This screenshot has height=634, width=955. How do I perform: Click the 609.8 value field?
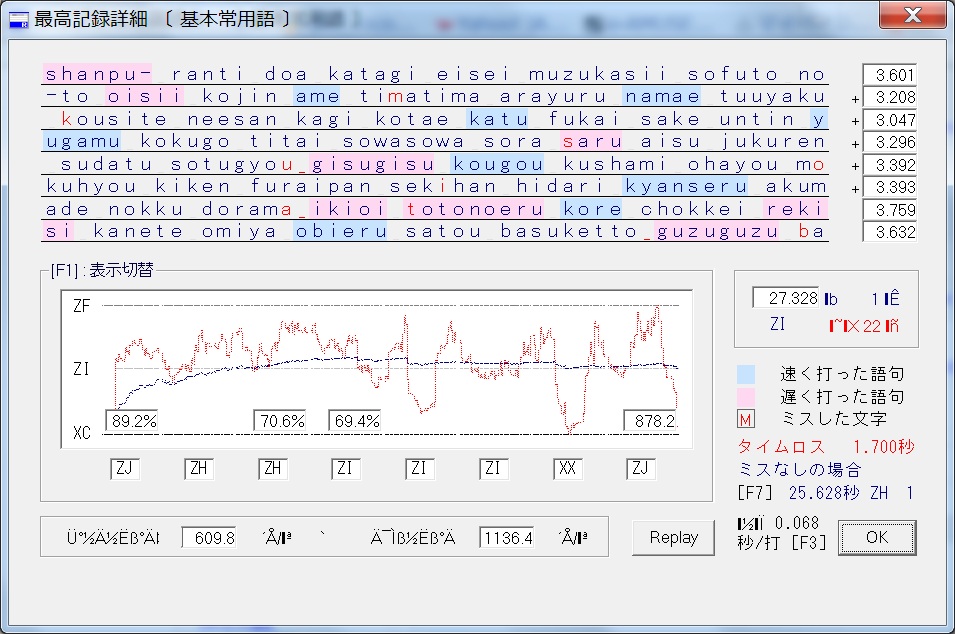coord(209,538)
